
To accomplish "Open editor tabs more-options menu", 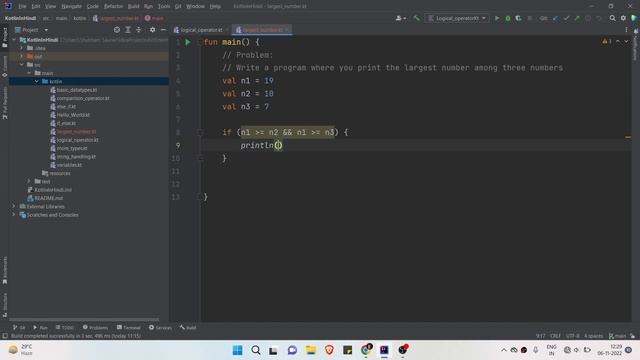I will click(626, 30).
